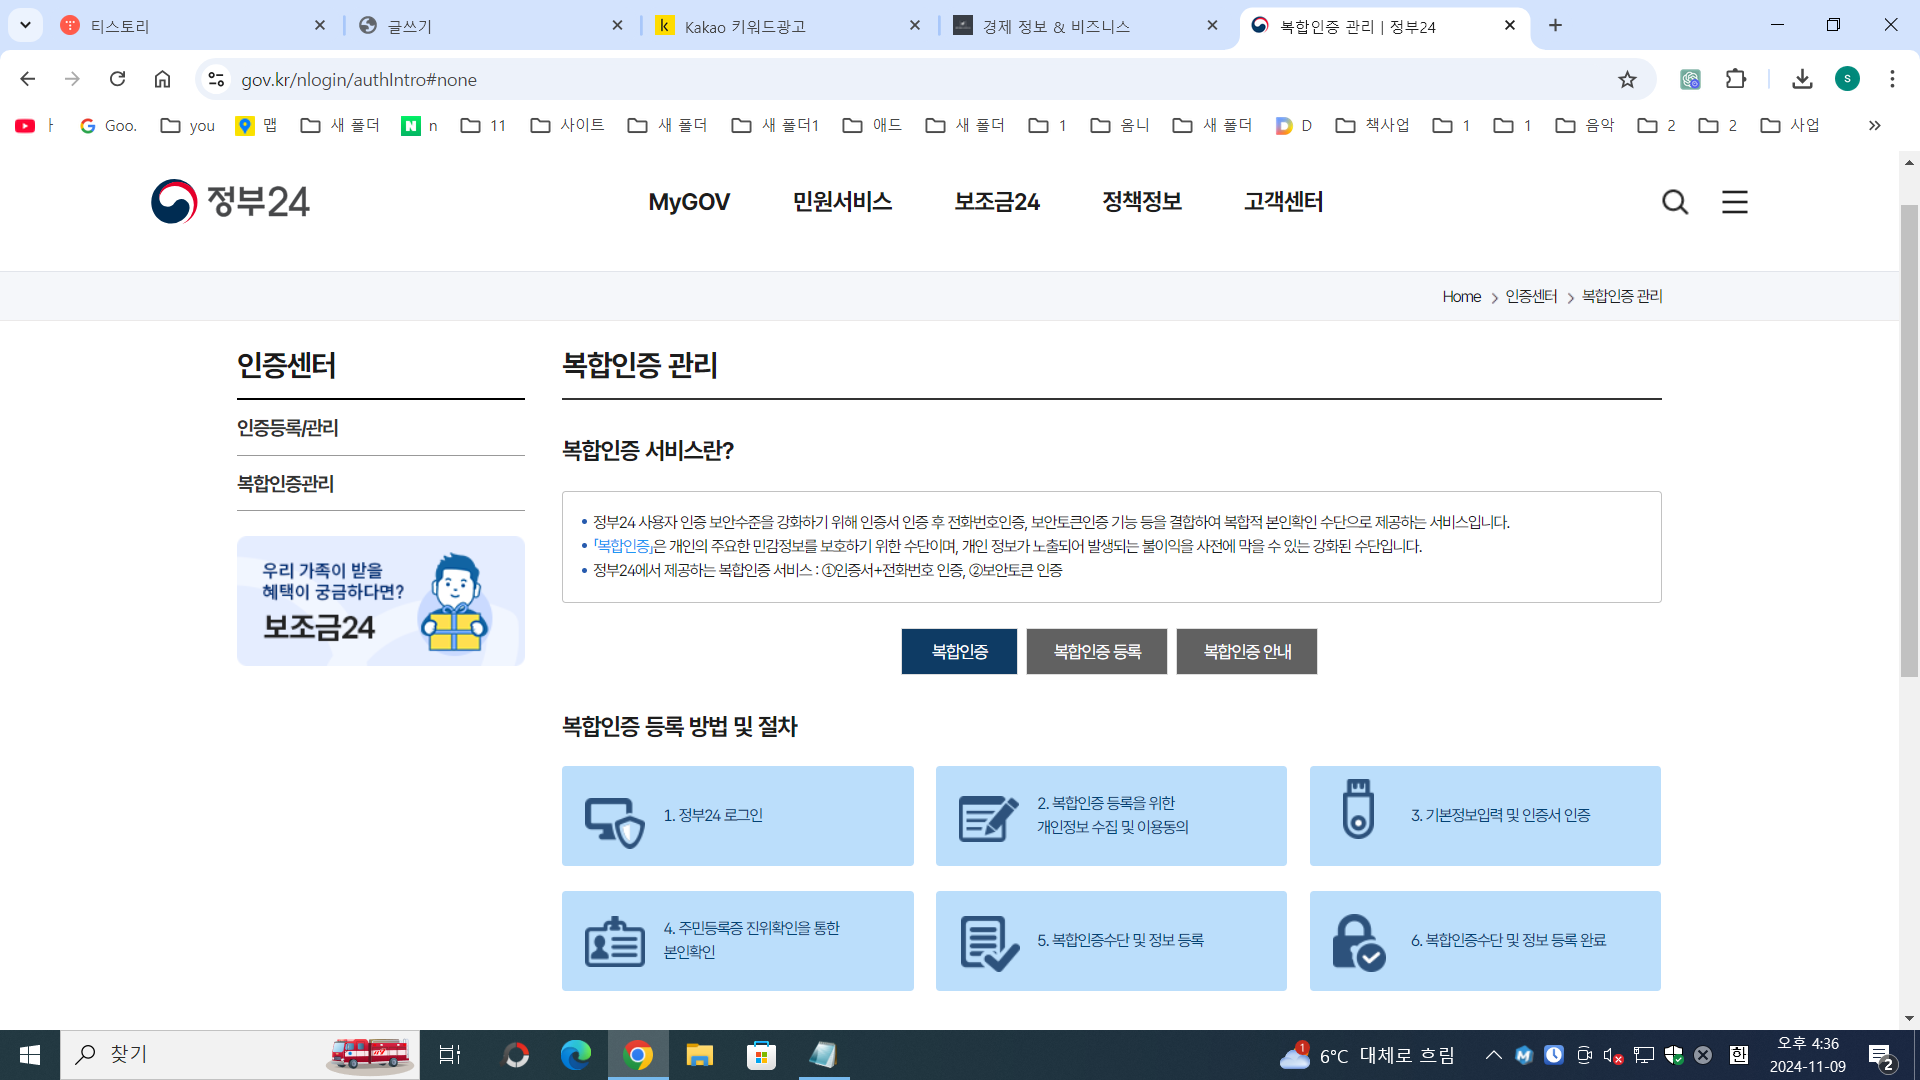
Task: Click the site information icon in address bar
Action: pos(216,79)
